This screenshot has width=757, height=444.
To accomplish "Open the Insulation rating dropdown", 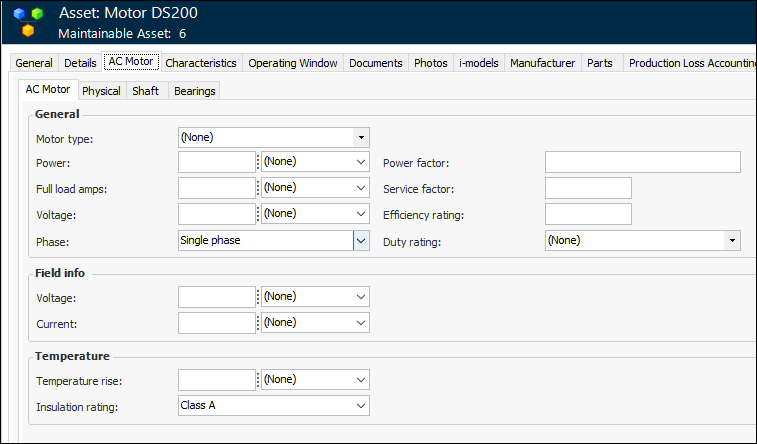I will tap(360, 406).
